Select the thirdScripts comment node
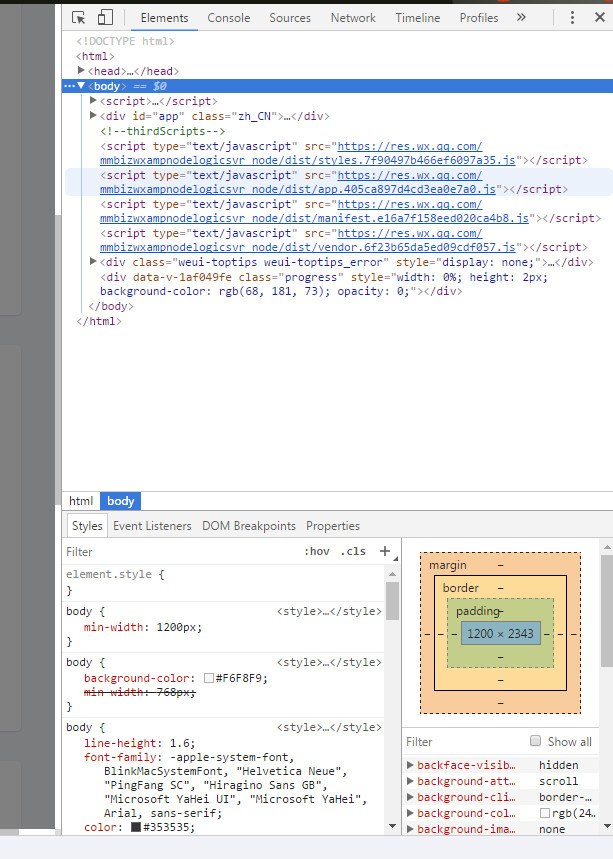 pyautogui.click(x=163, y=131)
